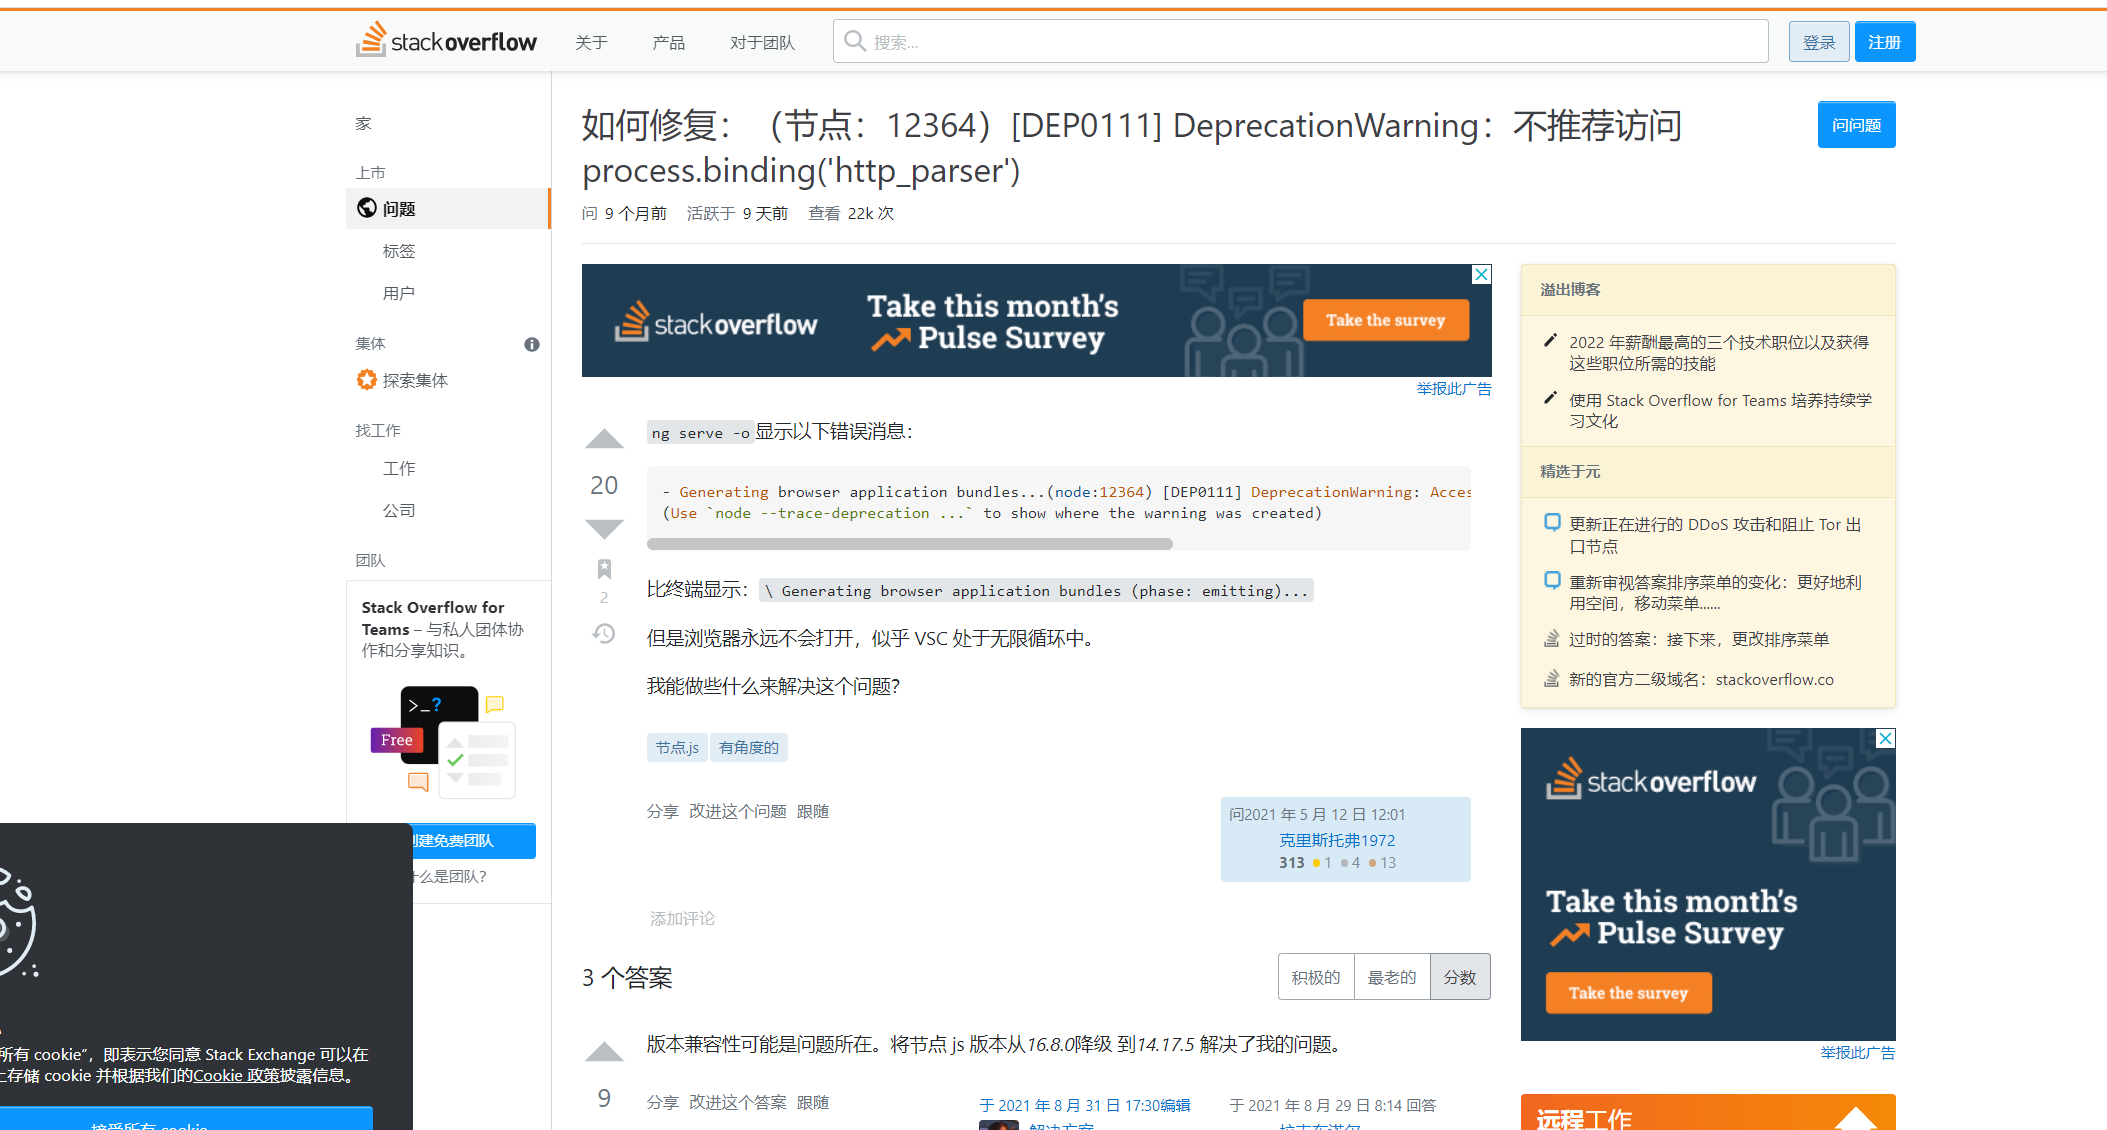
Task: Open 工作 under 找工作
Action: click(x=399, y=468)
